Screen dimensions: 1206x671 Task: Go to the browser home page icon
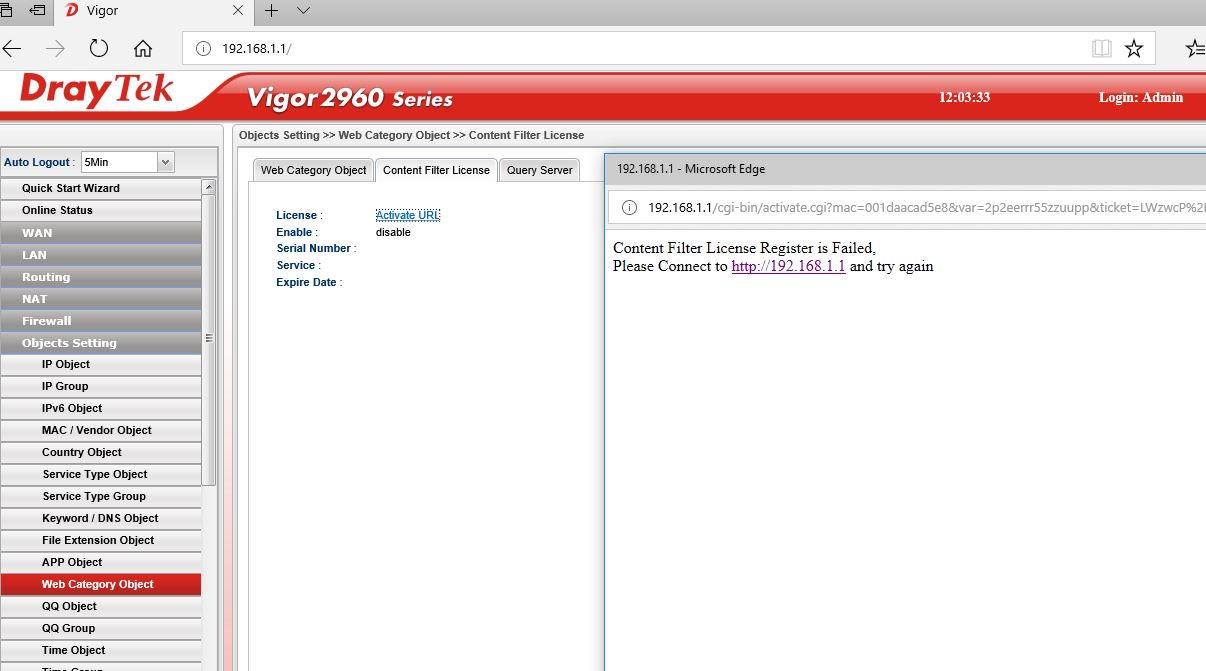pos(143,48)
